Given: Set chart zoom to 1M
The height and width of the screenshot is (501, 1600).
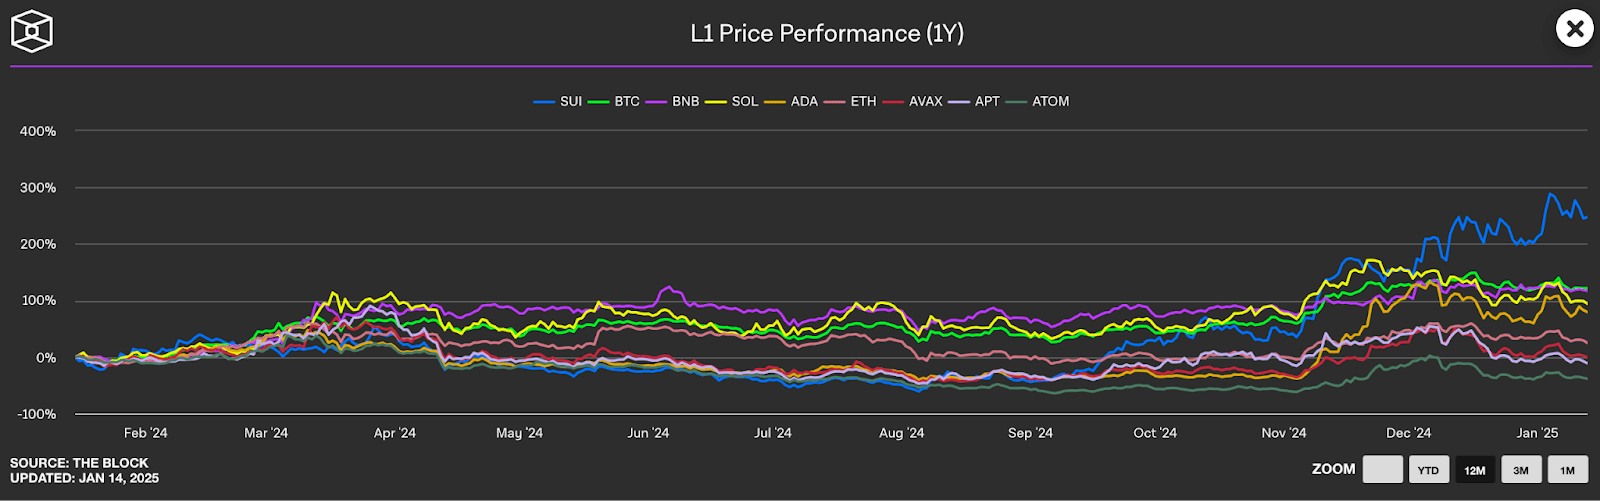Looking at the screenshot, I should pyautogui.click(x=1567, y=470).
